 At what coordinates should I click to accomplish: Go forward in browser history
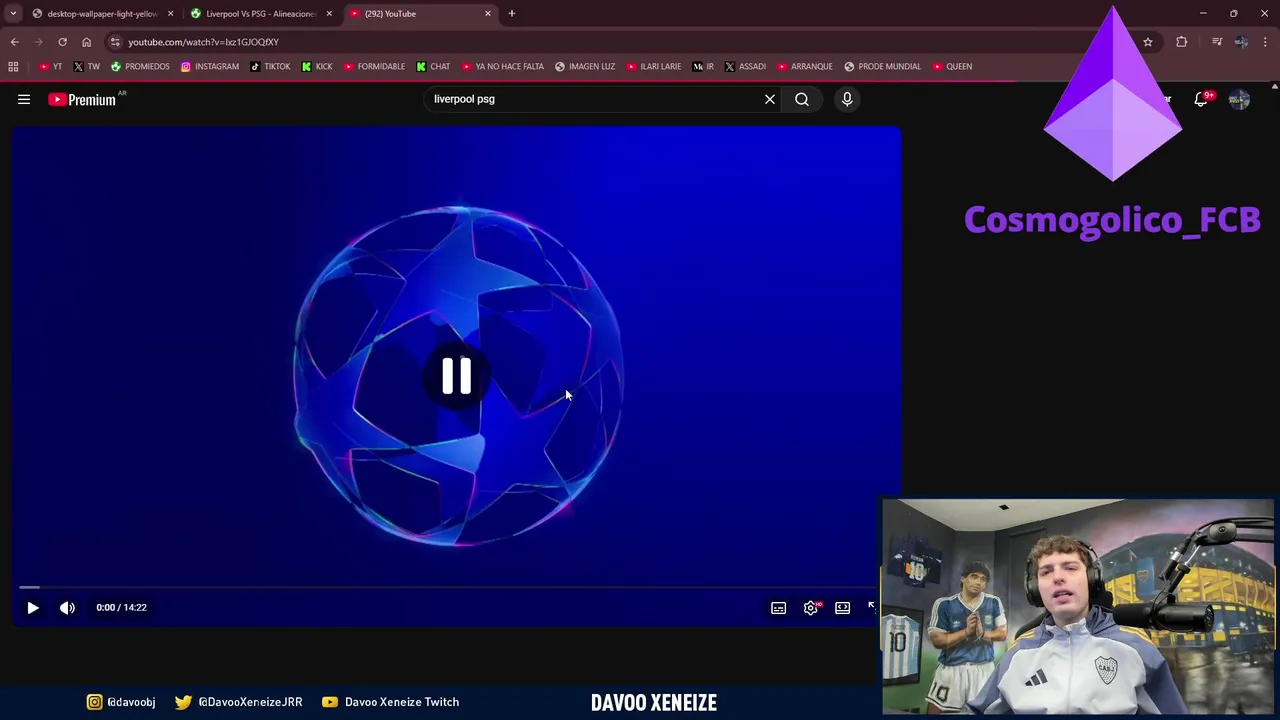click(x=38, y=42)
